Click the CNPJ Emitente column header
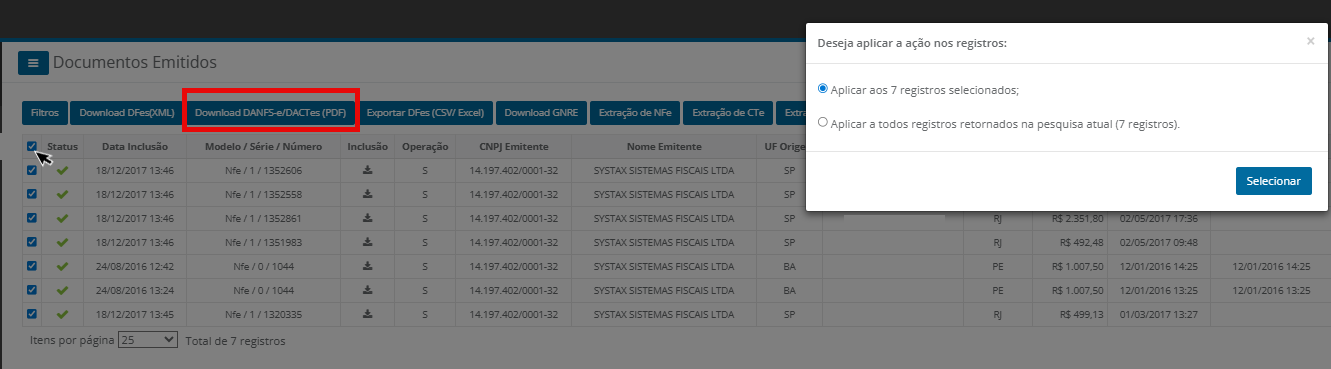The image size is (1331, 369). [514, 147]
